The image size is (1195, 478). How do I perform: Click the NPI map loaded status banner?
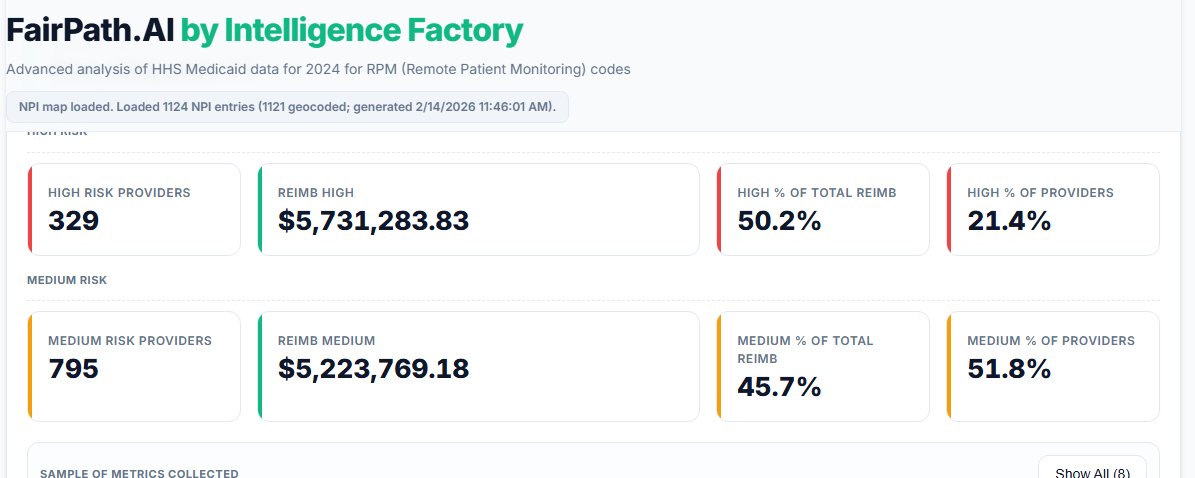[287, 106]
